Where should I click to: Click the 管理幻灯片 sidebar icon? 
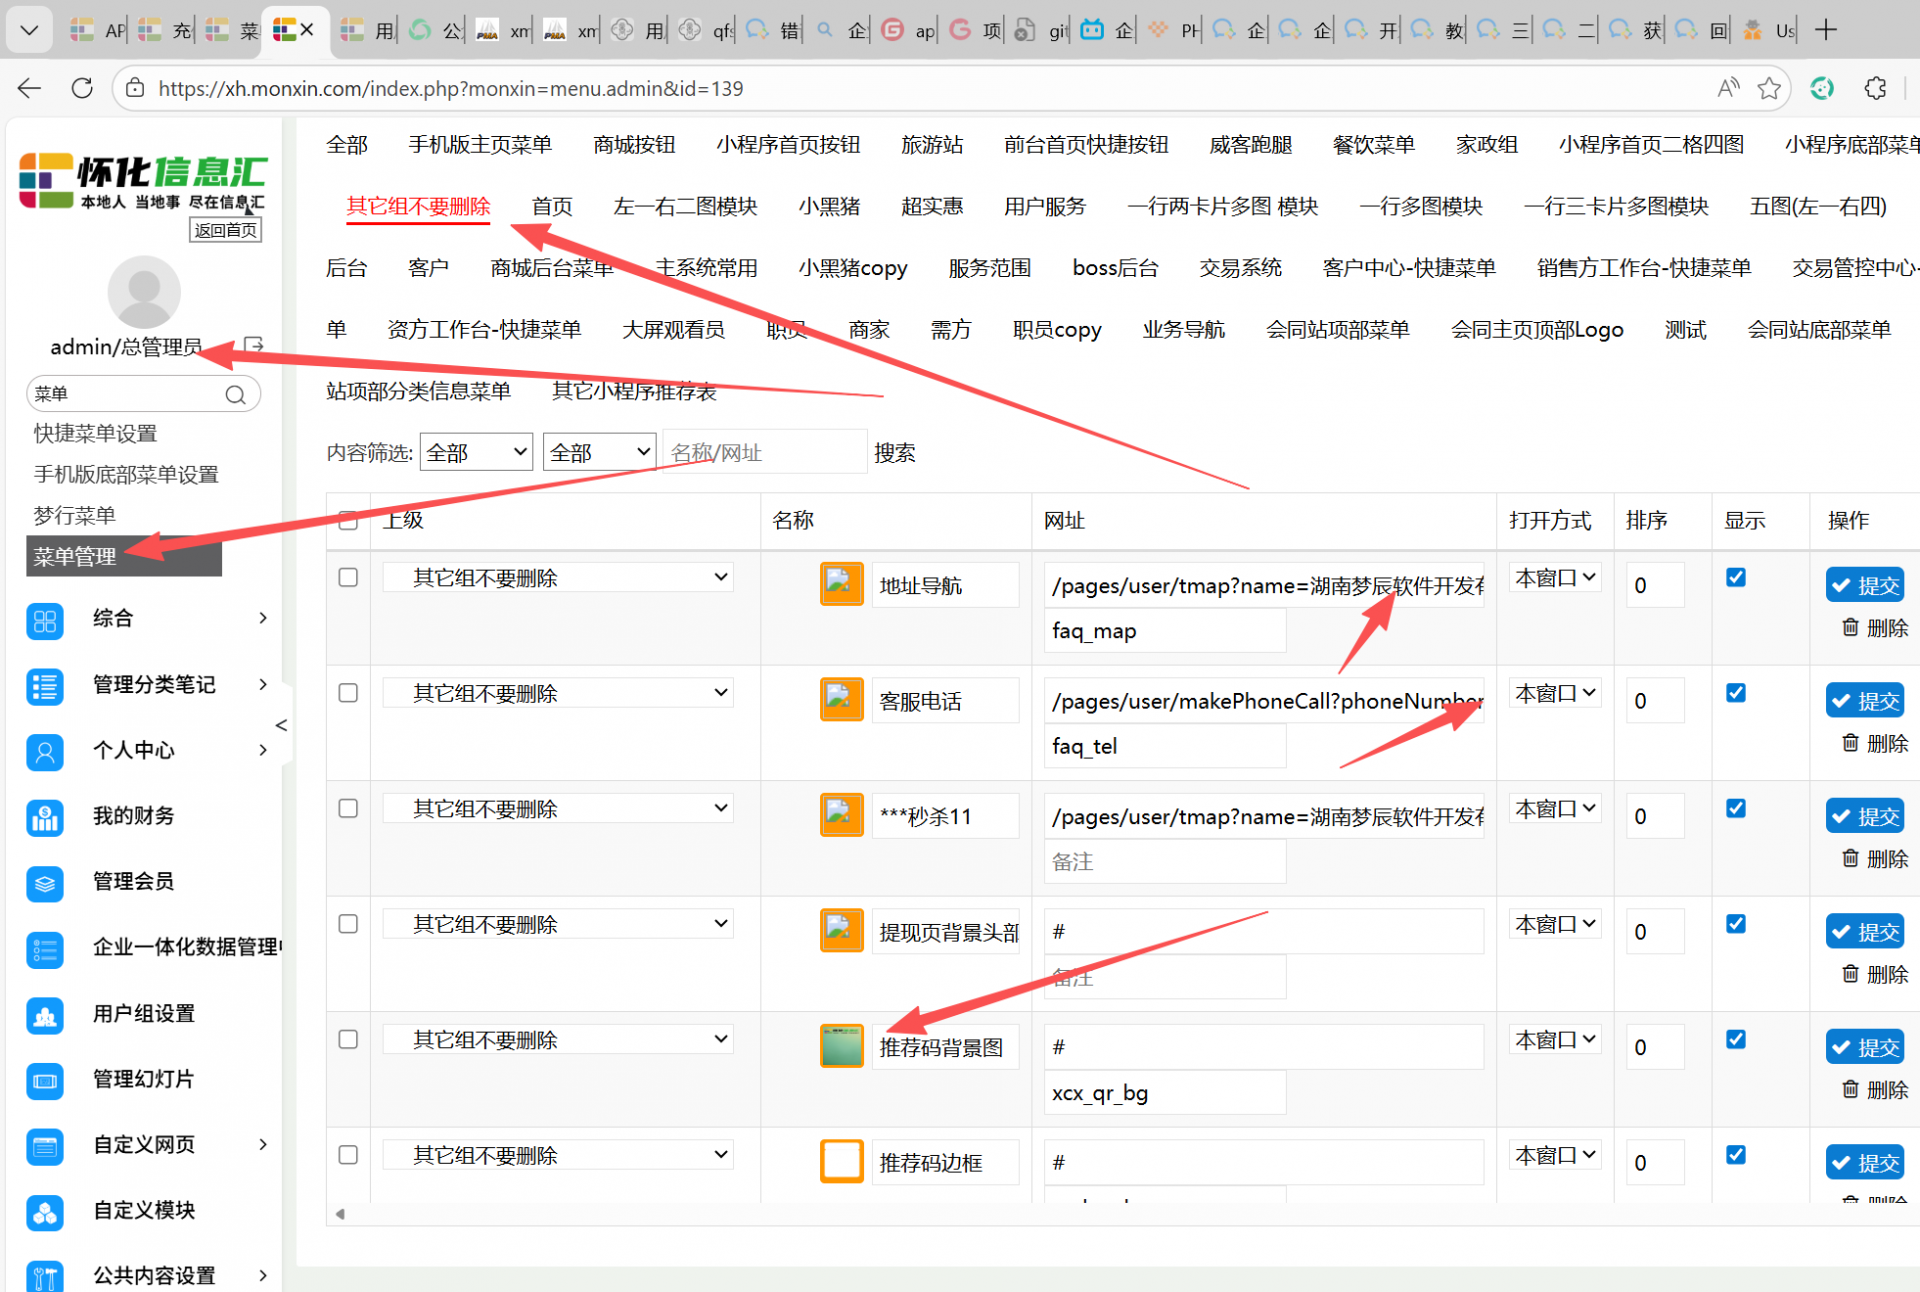45,1081
